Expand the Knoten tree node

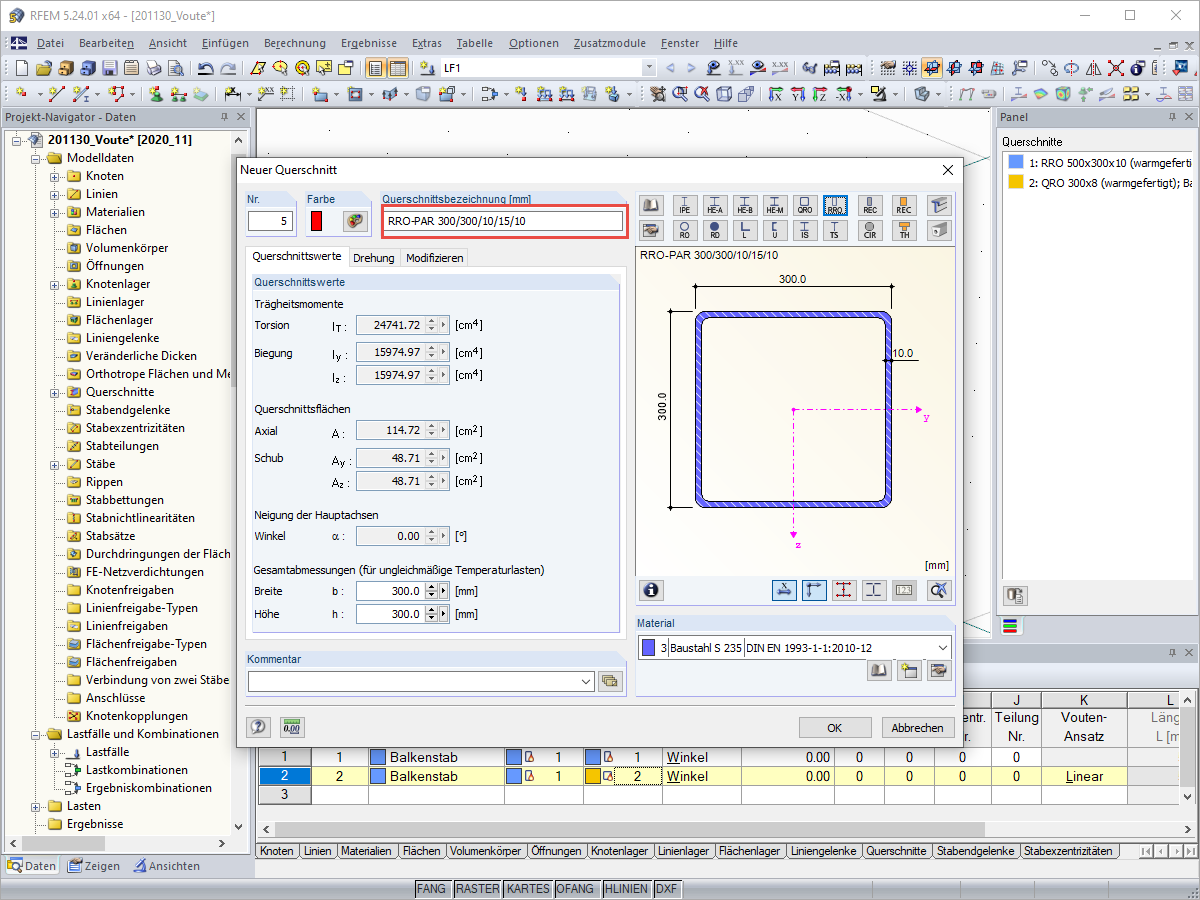point(55,176)
